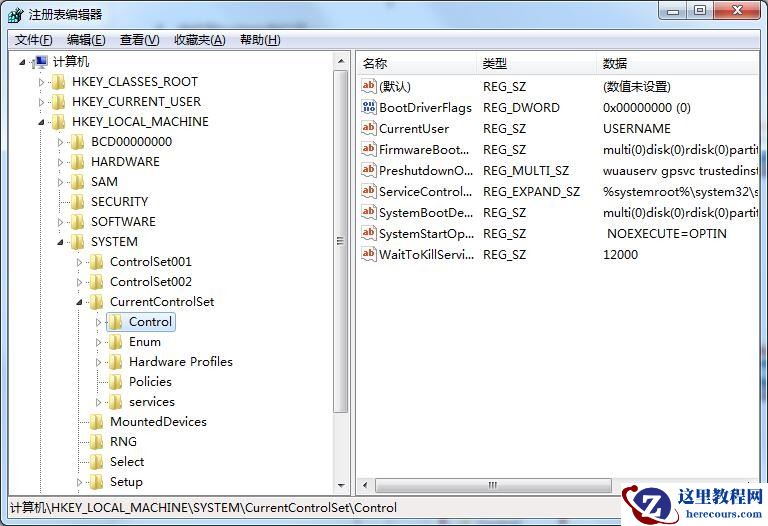Viewport: 768px width, 526px height.
Task: Click the USERNAME data cell
Action: 637,128
